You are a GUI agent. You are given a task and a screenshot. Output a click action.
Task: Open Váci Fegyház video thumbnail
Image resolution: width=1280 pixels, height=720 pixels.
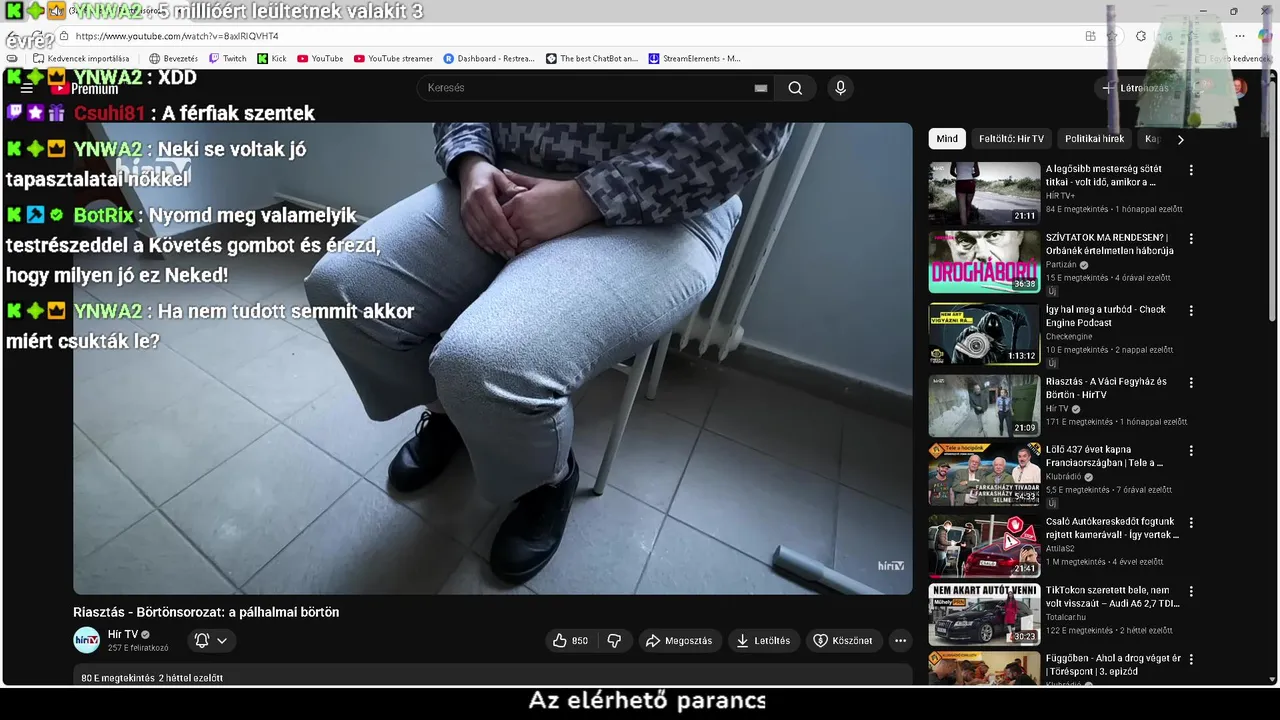[984, 406]
